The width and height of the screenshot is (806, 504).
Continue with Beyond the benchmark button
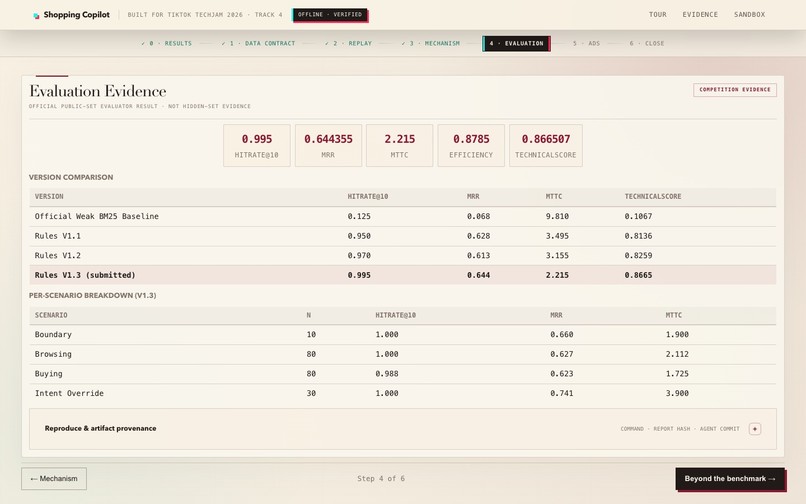click(730, 478)
